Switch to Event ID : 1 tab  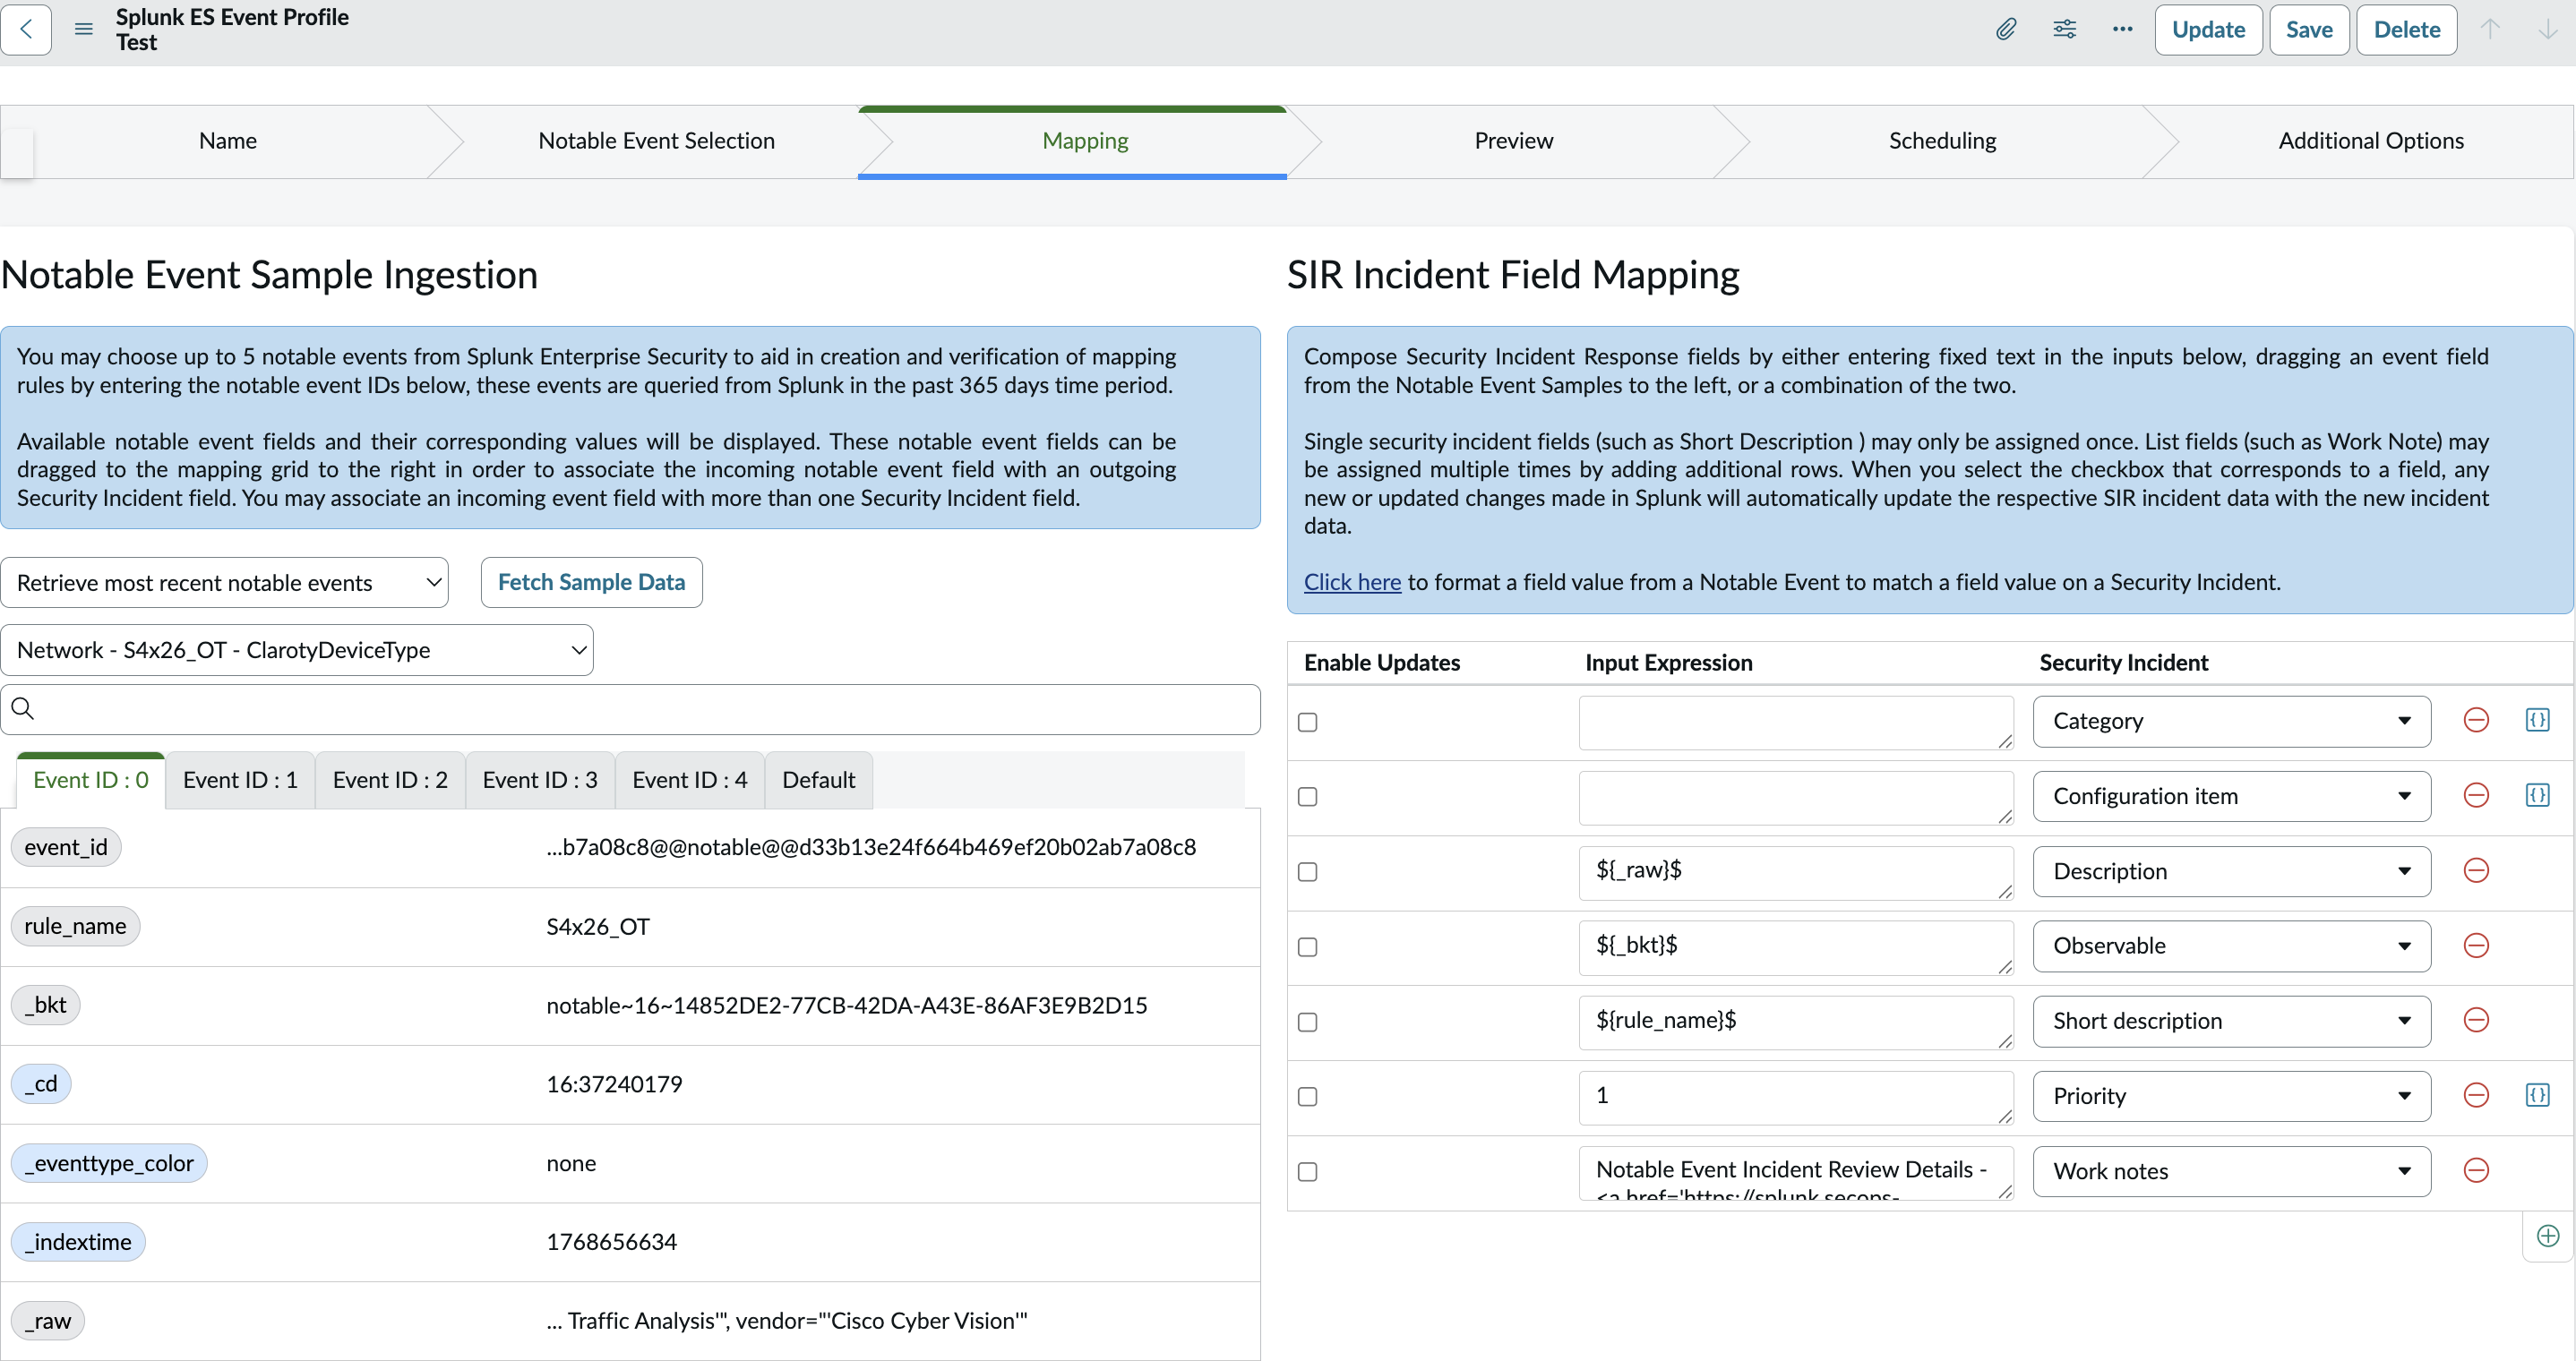[240, 780]
